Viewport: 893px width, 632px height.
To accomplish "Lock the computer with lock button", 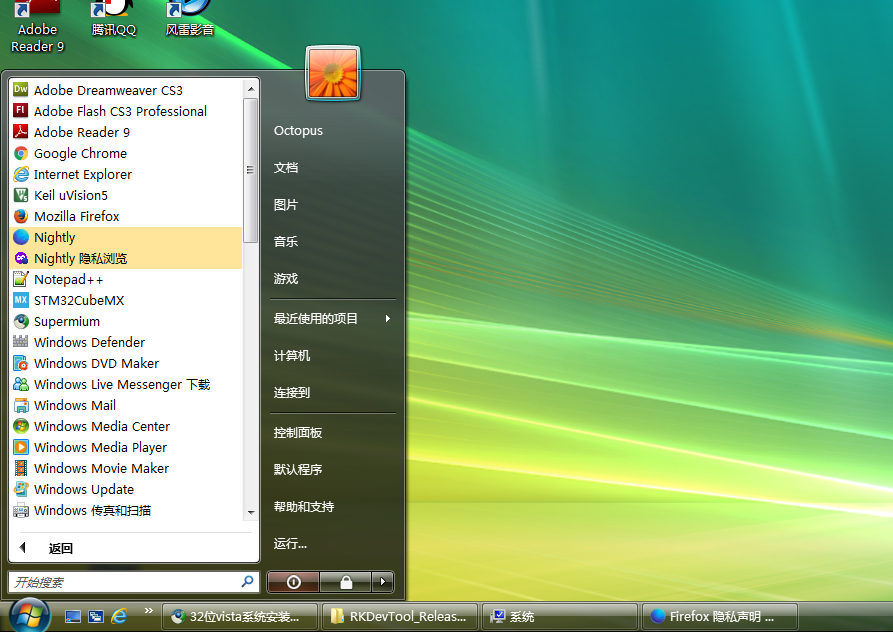I will tap(345, 581).
